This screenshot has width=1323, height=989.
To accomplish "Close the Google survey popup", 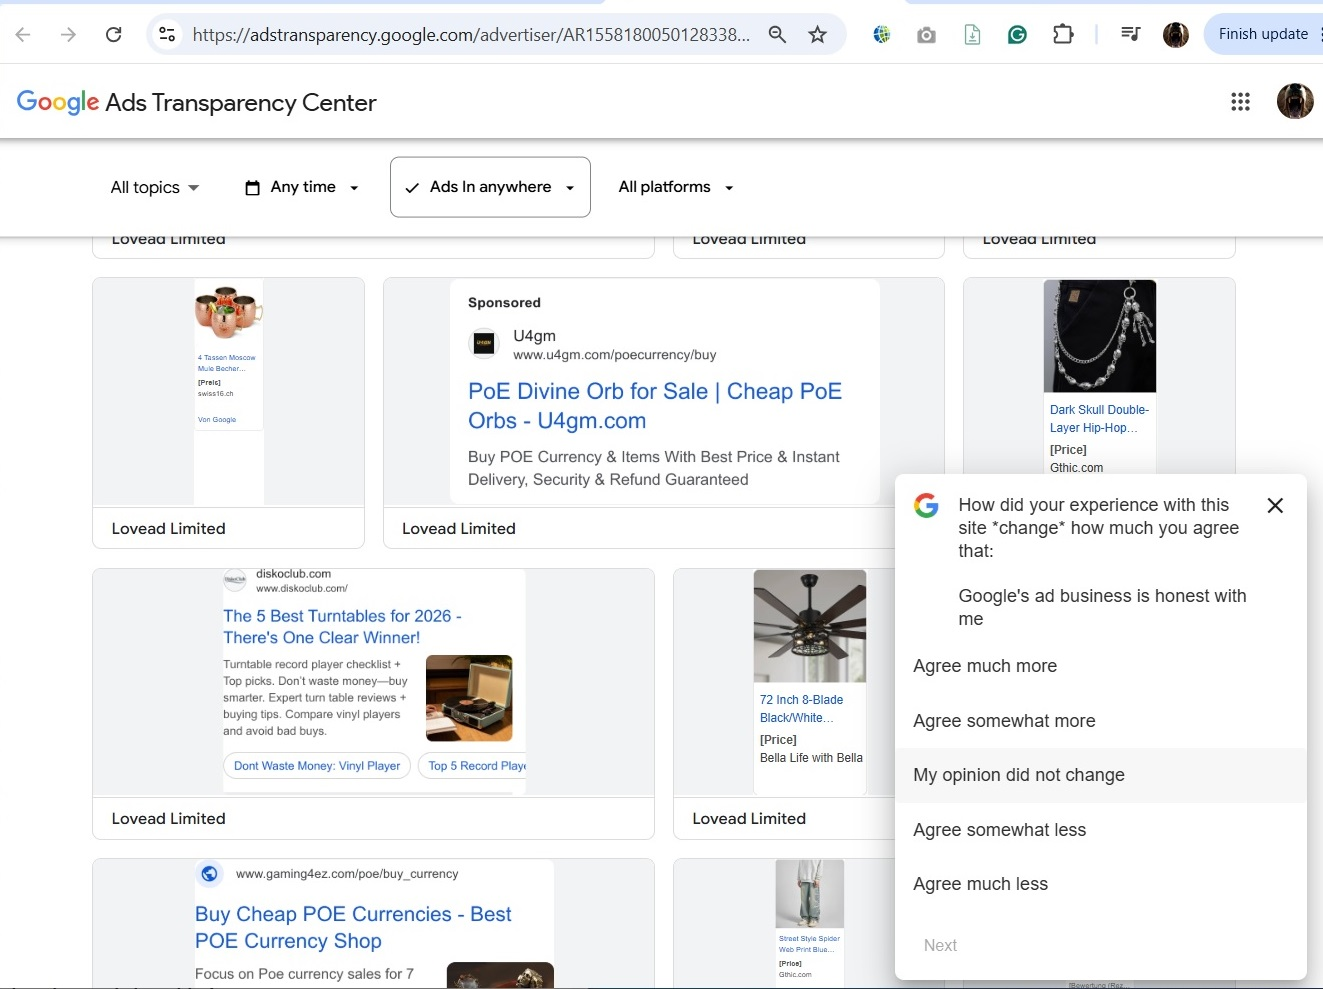I will click(x=1275, y=506).
